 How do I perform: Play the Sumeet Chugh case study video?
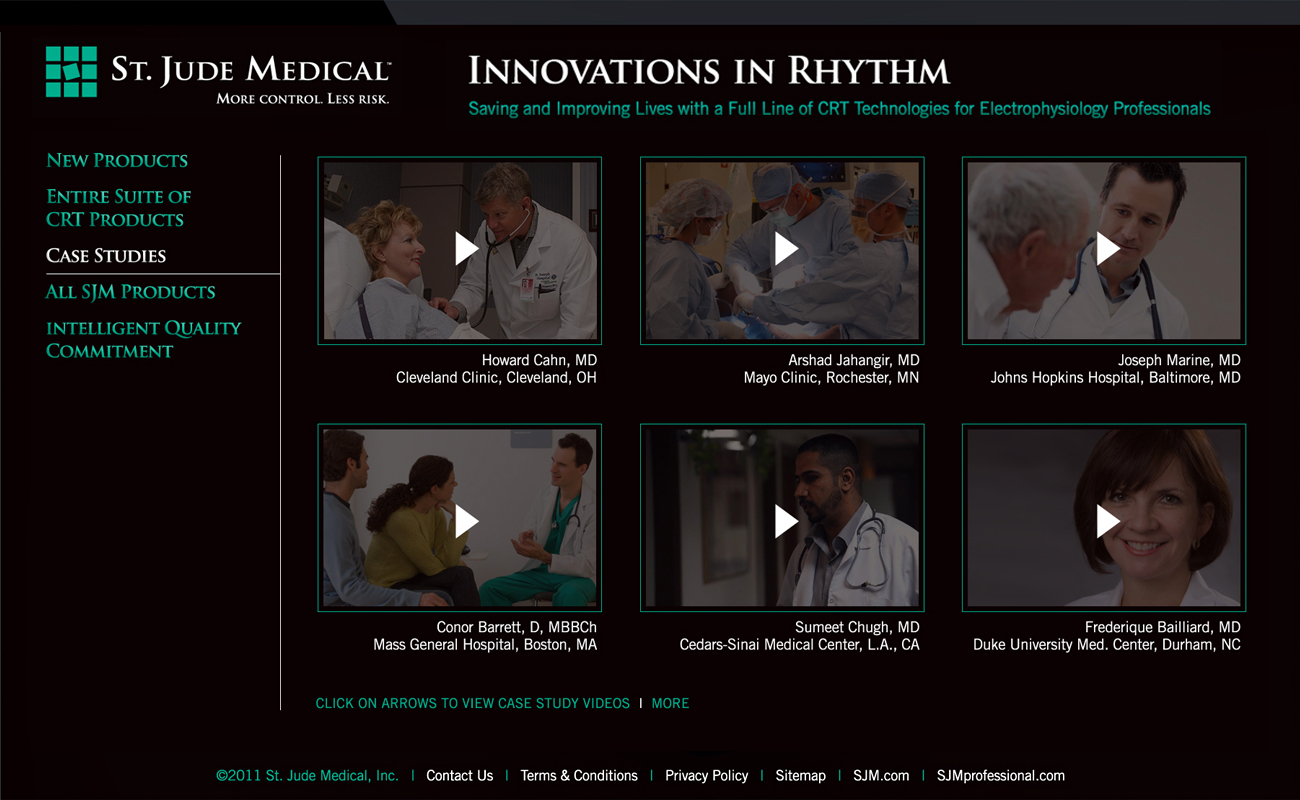point(786,521)
